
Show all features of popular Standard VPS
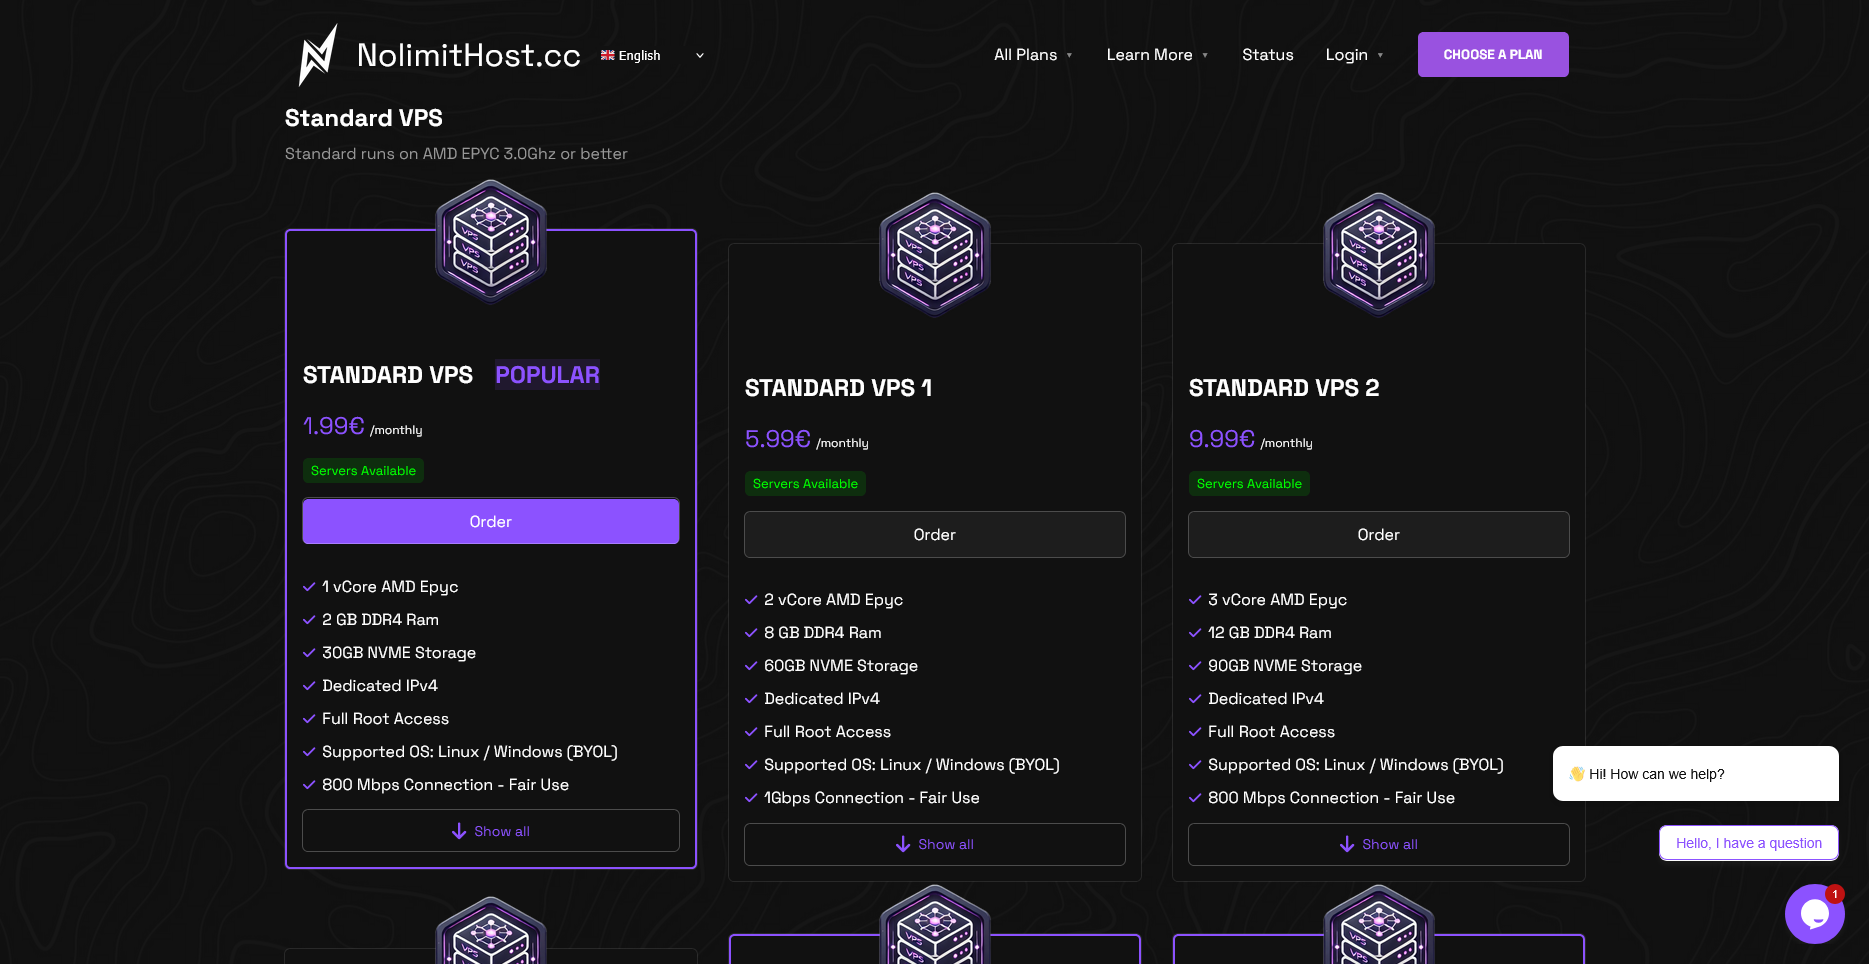(x=491, y=831)
